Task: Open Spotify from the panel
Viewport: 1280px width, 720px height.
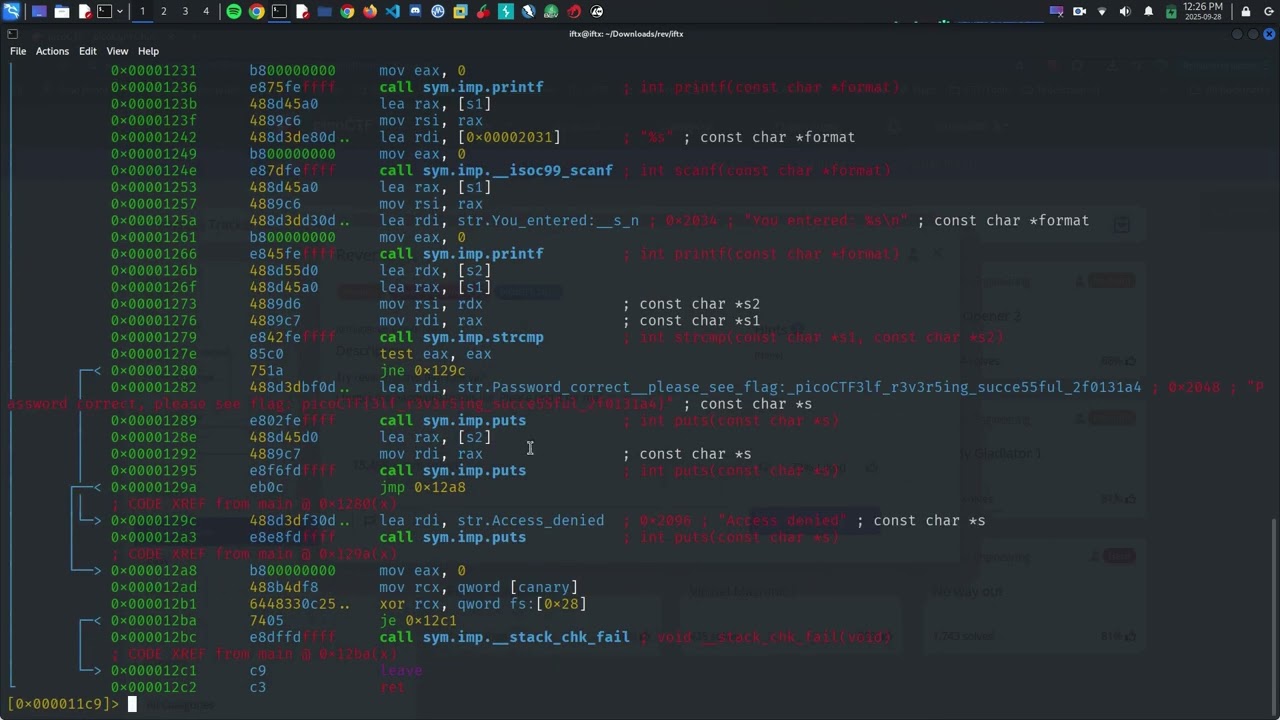Action: pyautogui.click(x=234, y=11)
